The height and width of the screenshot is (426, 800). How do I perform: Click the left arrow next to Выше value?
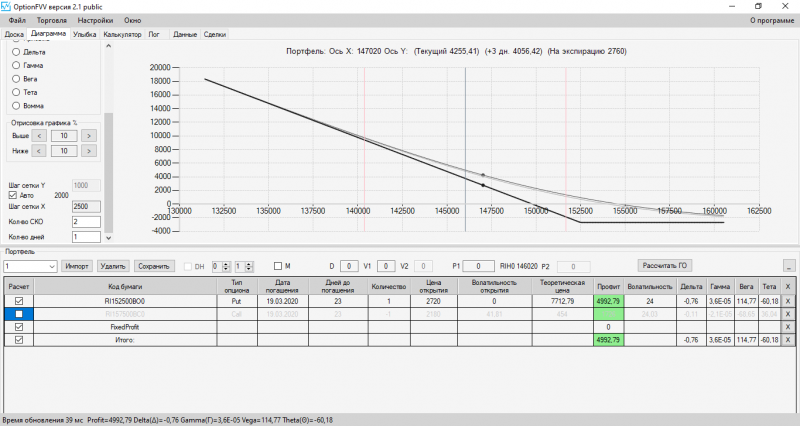tap(39, 136)
